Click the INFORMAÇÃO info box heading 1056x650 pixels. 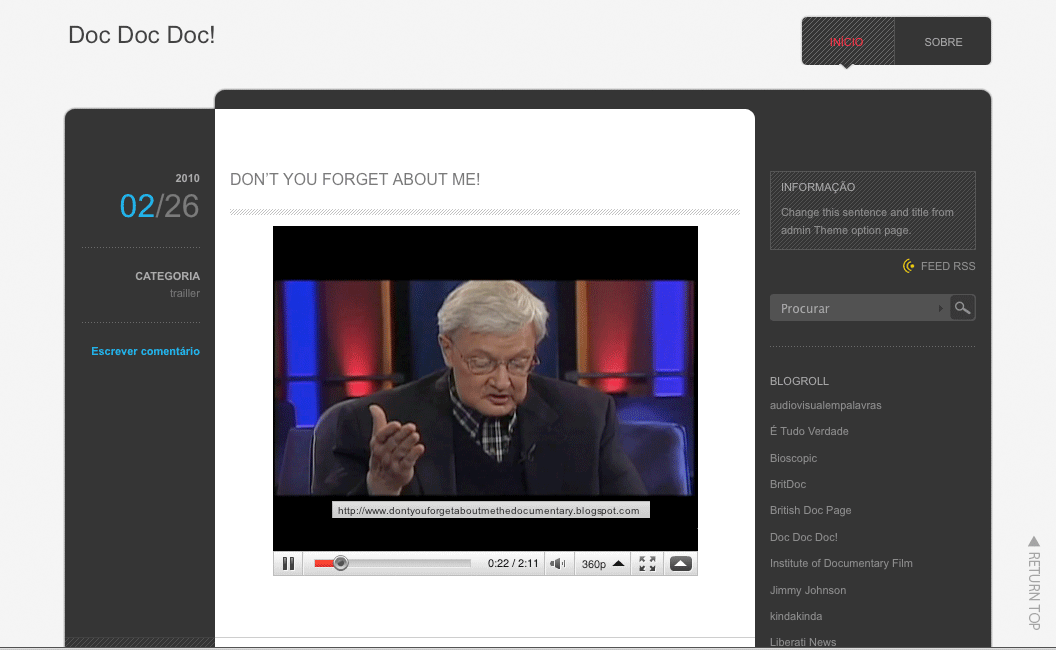(818, 187)
